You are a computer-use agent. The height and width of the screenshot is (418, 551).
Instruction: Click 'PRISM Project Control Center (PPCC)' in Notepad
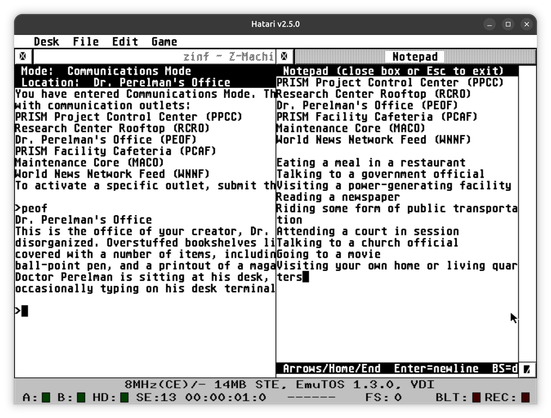click(390, 83)
